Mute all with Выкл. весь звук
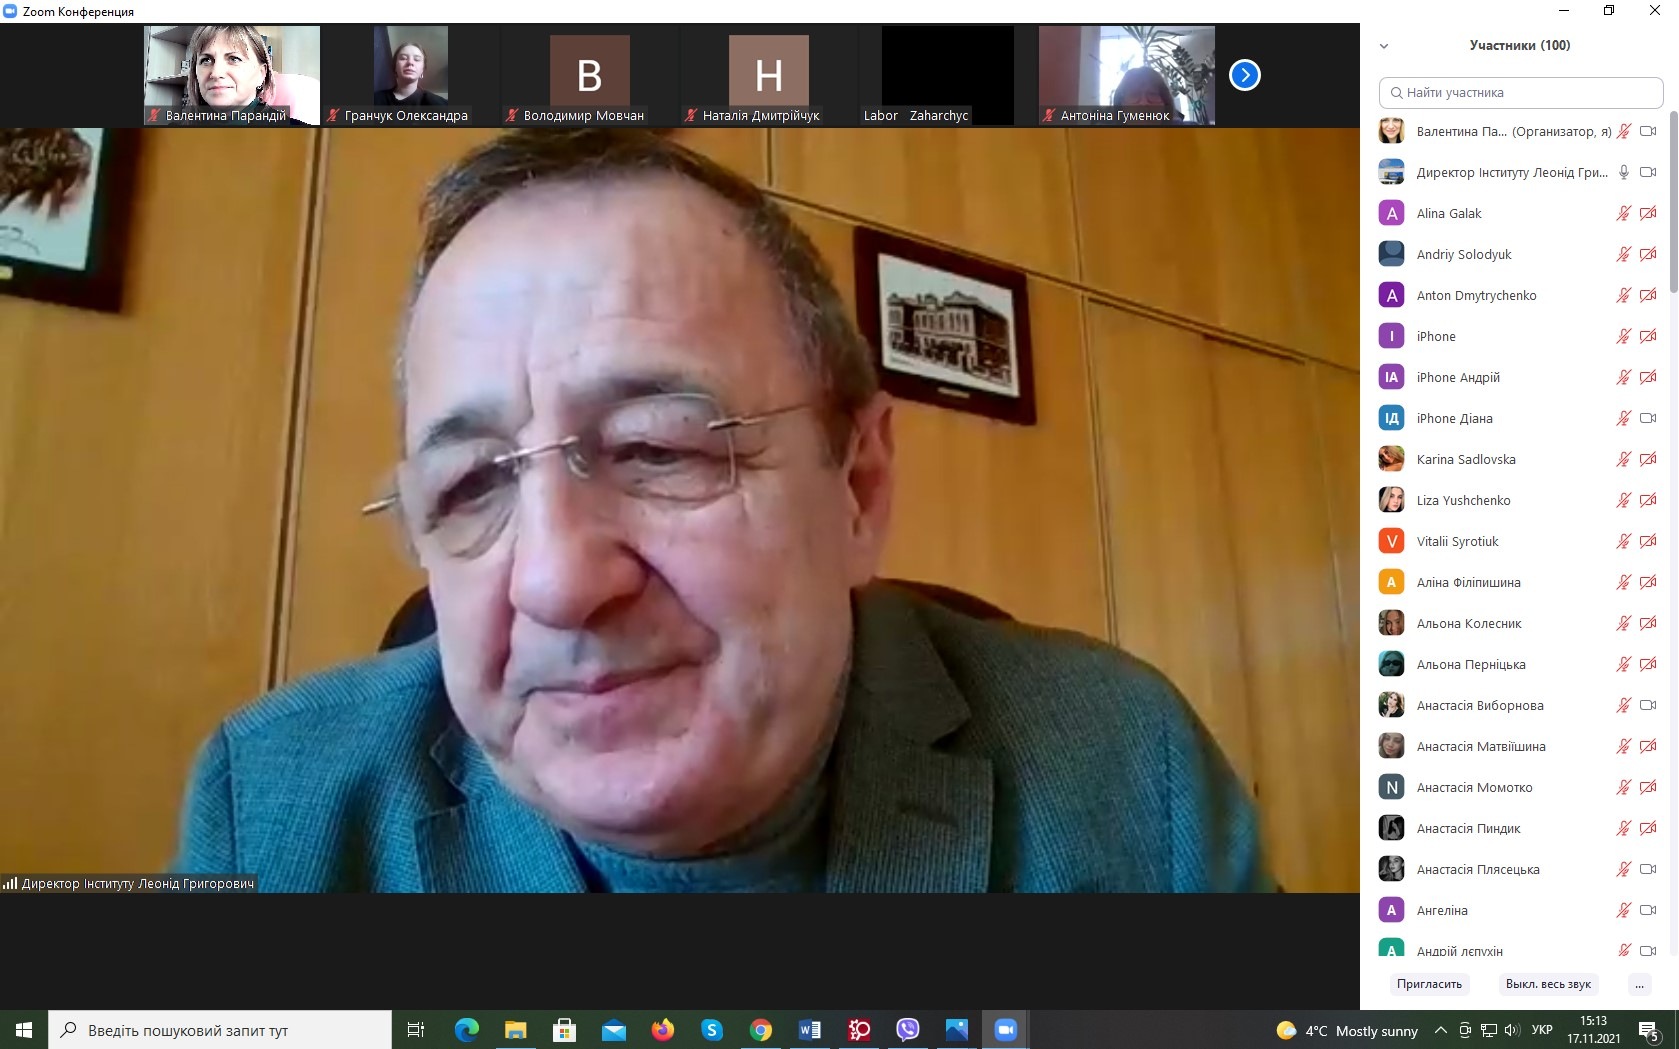The height and width of the screenshot is (1049, 1679). pos(1548,984)
